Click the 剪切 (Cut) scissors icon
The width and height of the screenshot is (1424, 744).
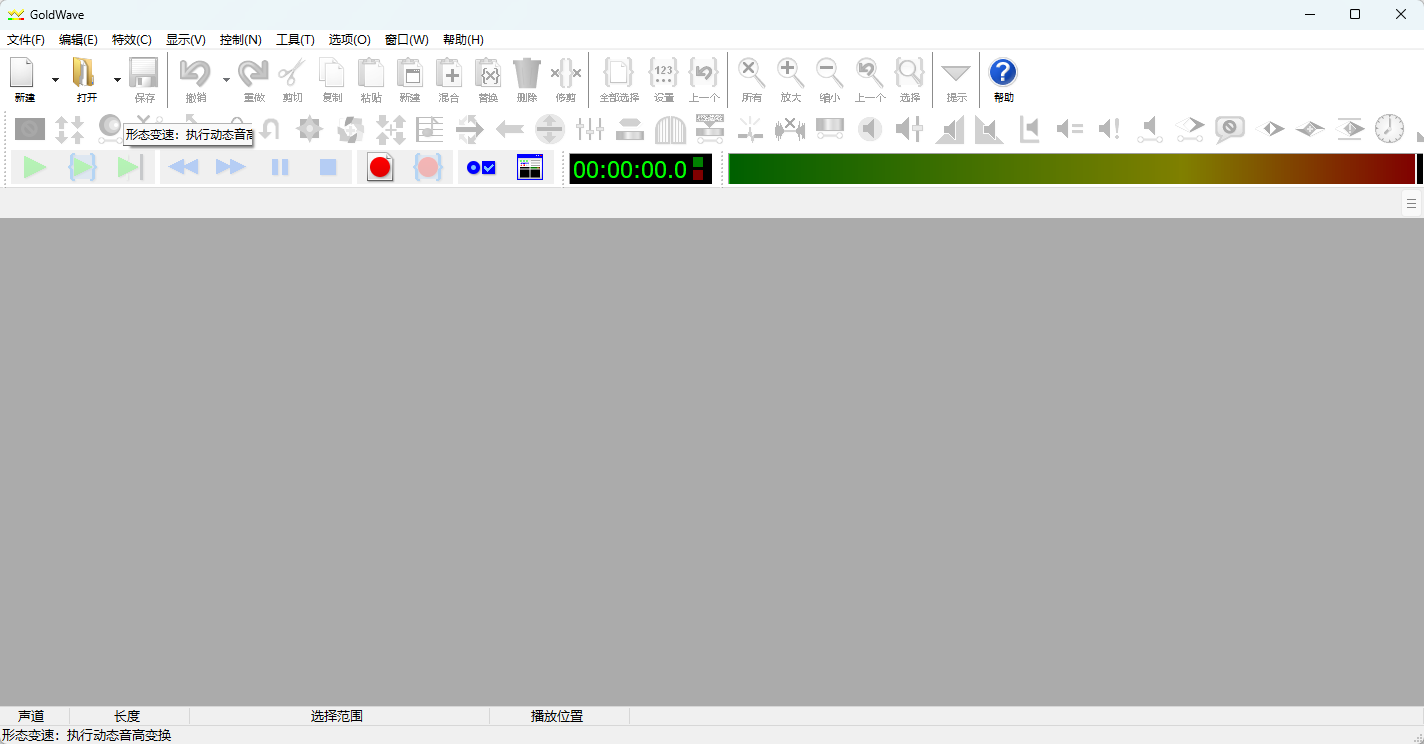[x=292, y=79]
